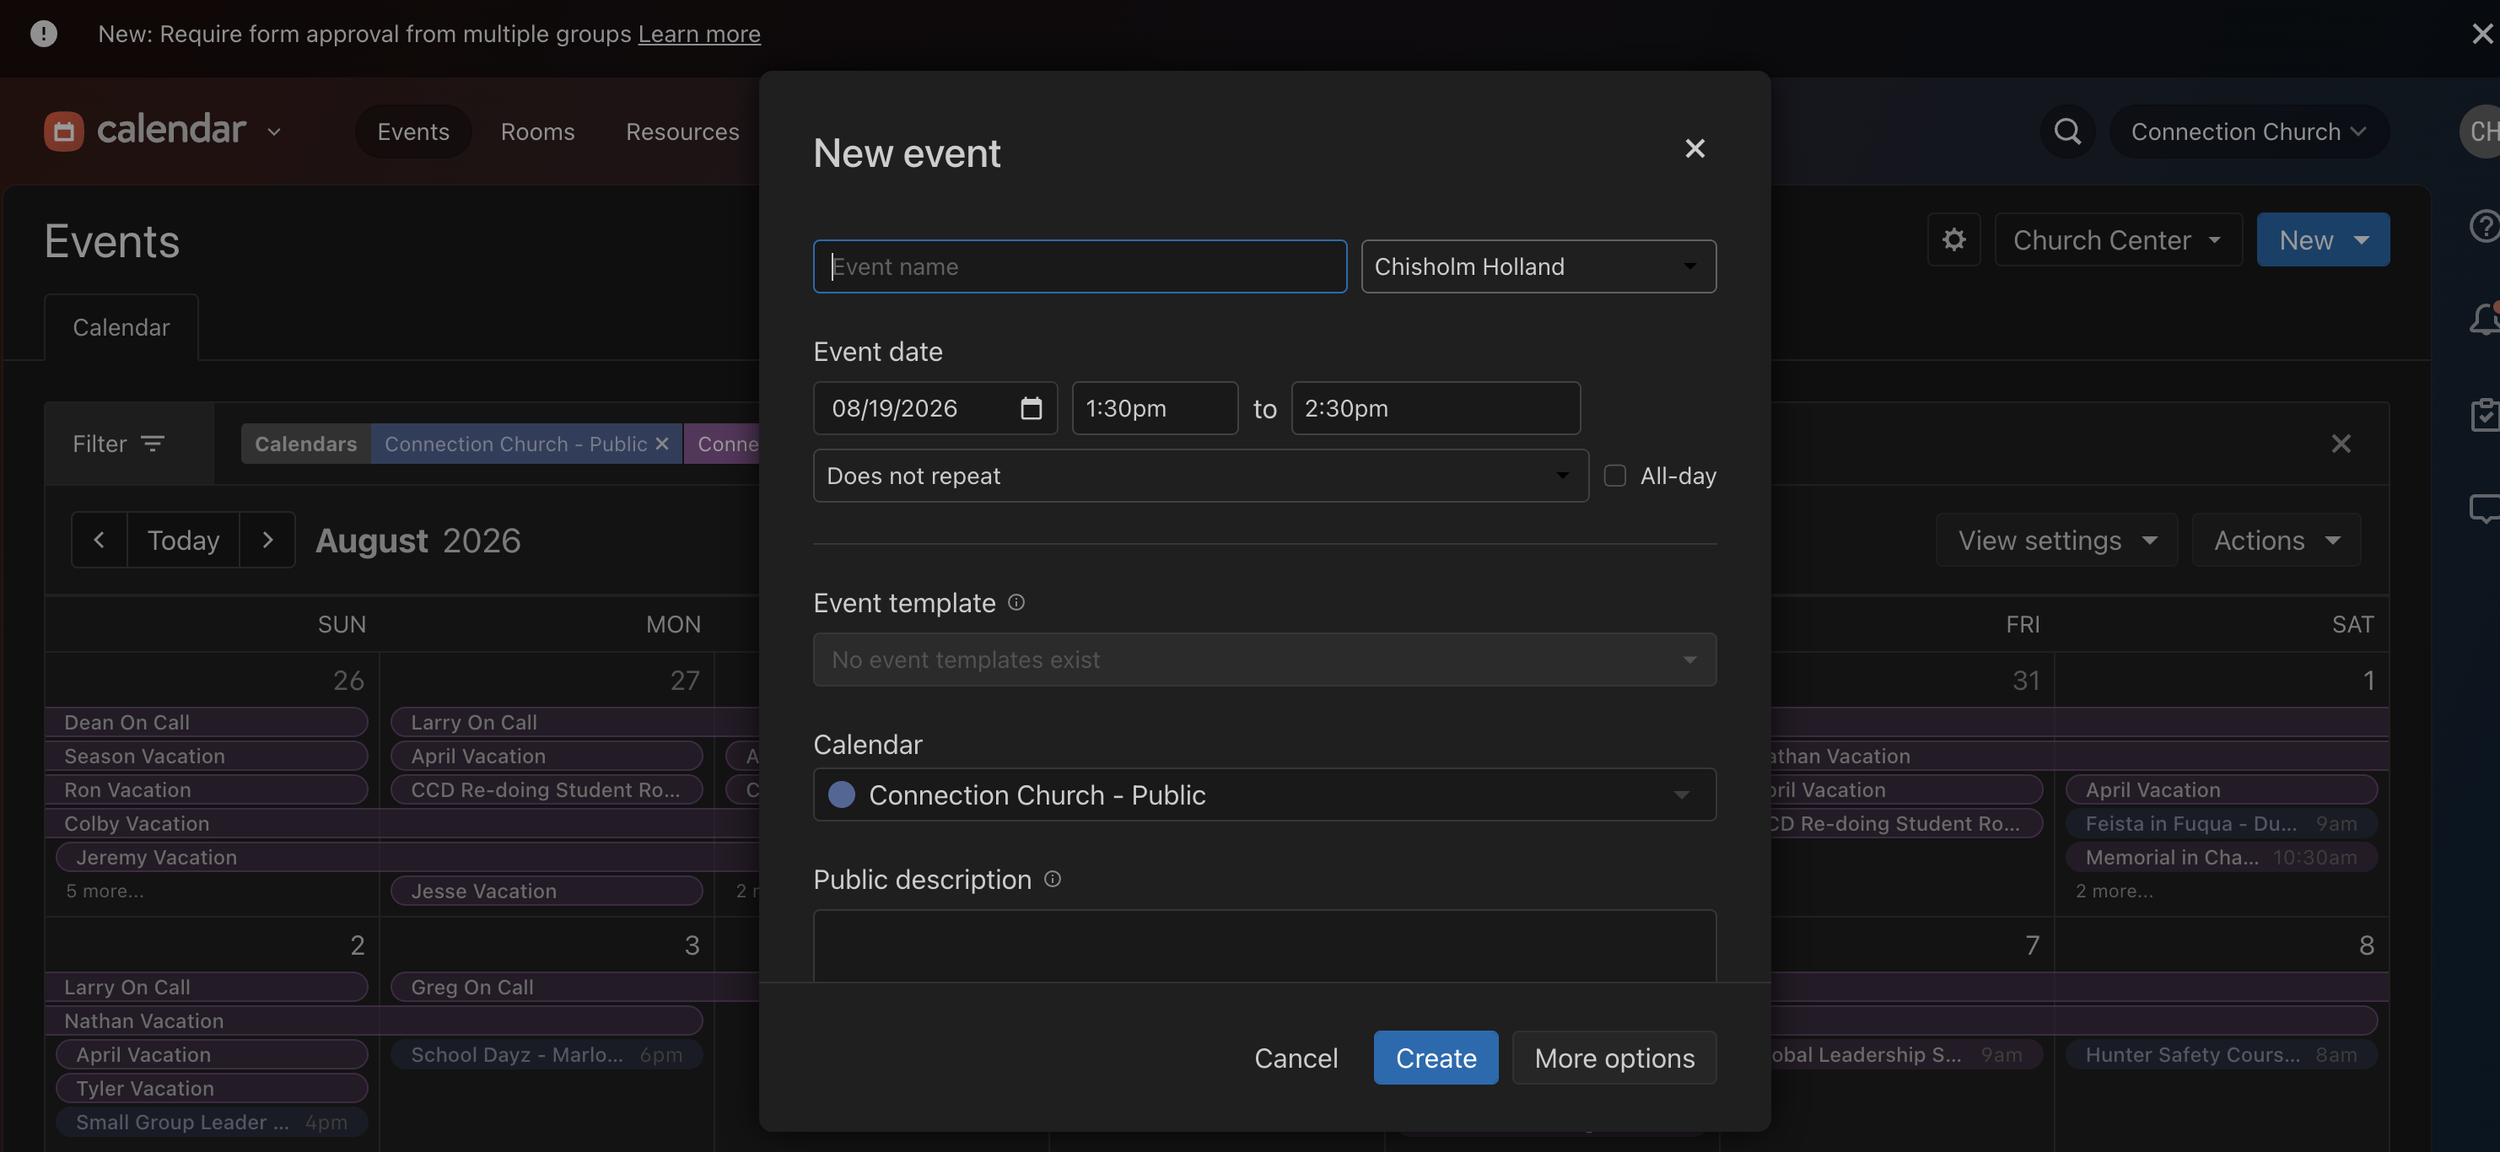The width and height of the screenshot is (2500, 1152).
Task: Go to the Events nav tab
Action: coord(413,131)
